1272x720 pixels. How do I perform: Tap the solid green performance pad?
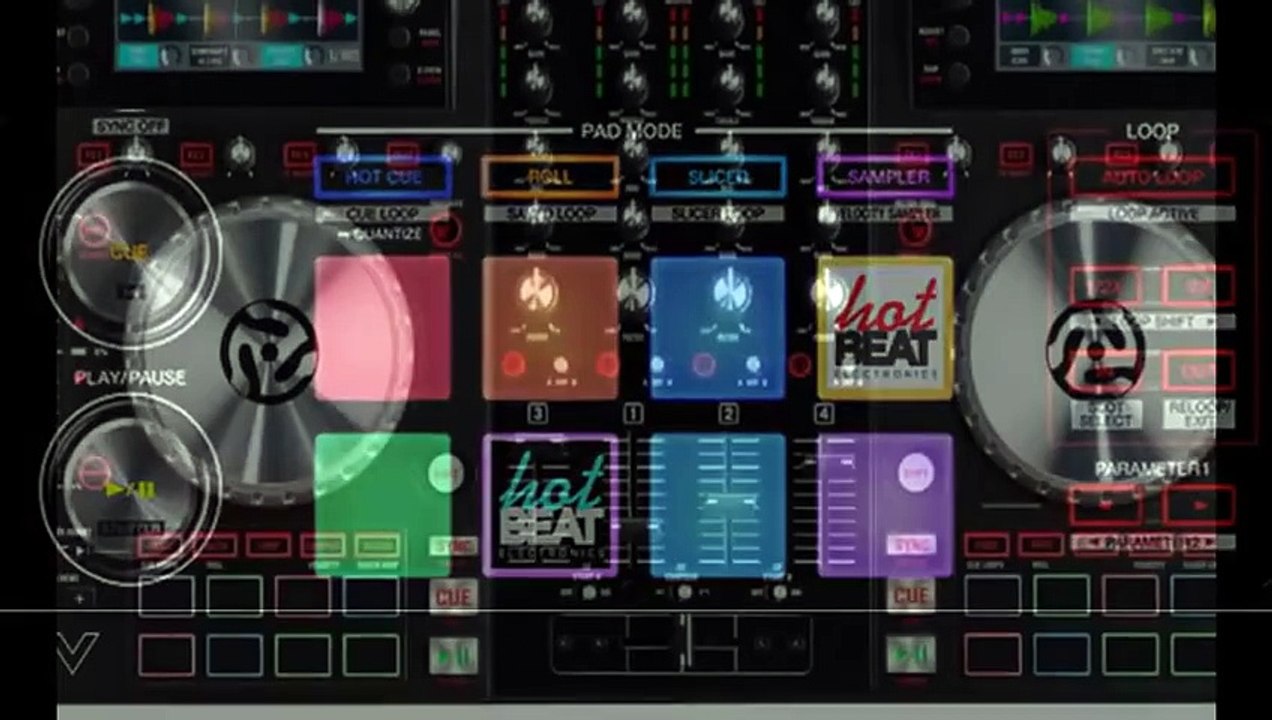(x=383, y=505)
